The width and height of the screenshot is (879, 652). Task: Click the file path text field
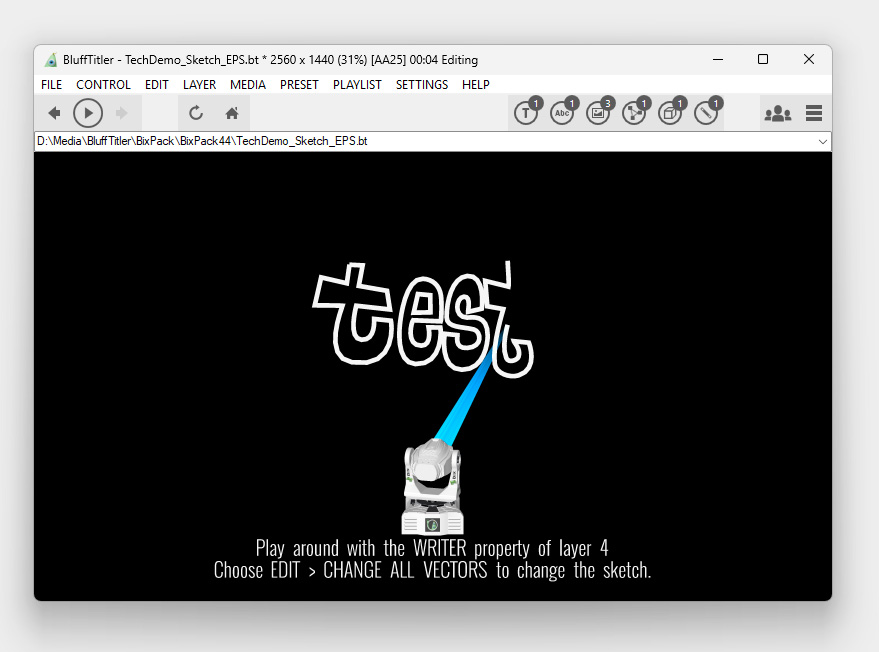pos(400,142)
